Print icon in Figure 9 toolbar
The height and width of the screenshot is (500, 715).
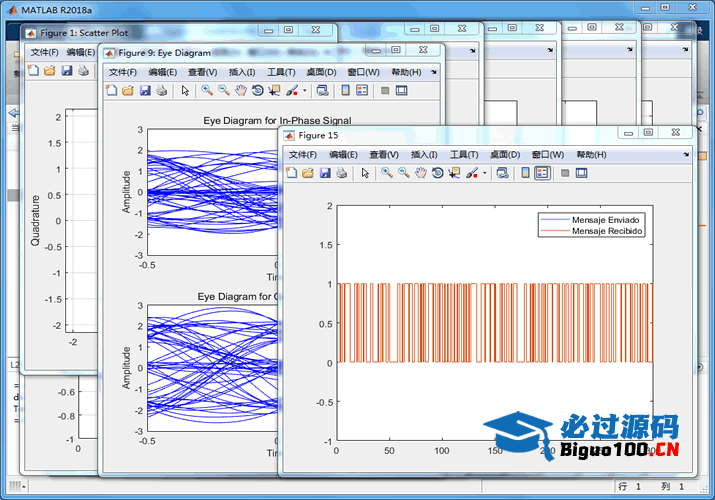[162, 91]
